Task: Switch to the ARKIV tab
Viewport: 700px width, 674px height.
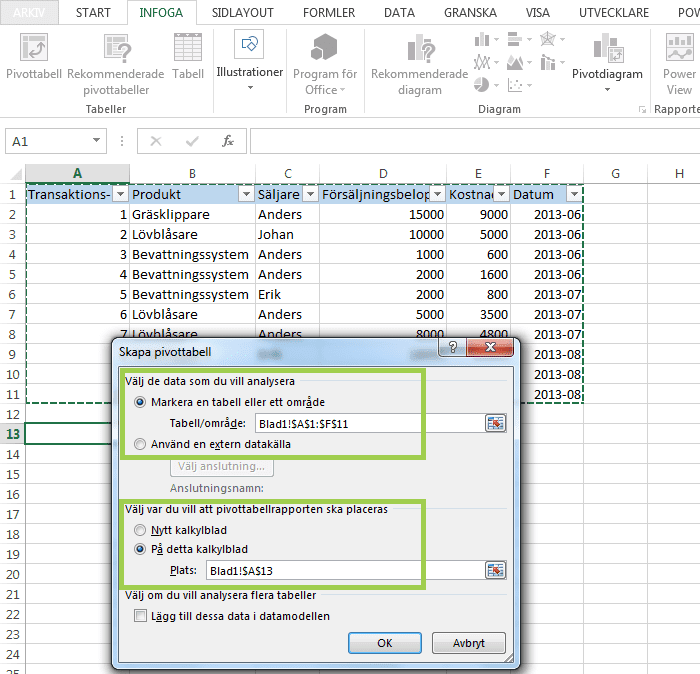Action: click(29, 12)
